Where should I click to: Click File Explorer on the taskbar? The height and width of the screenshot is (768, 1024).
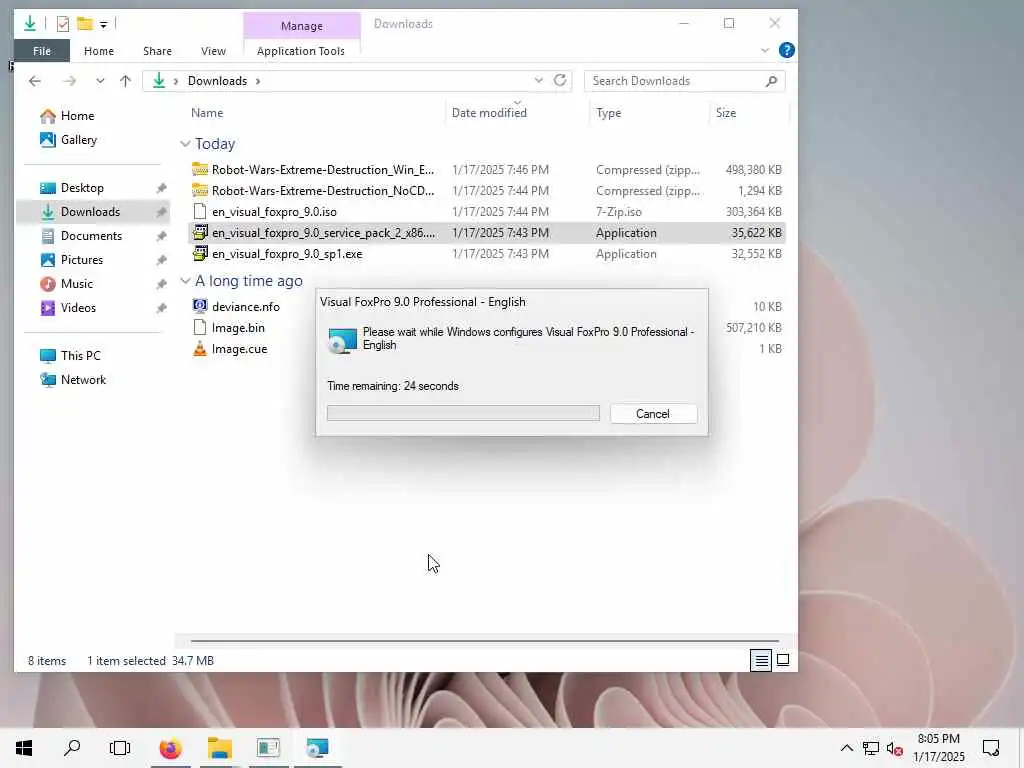pos(219,748)
